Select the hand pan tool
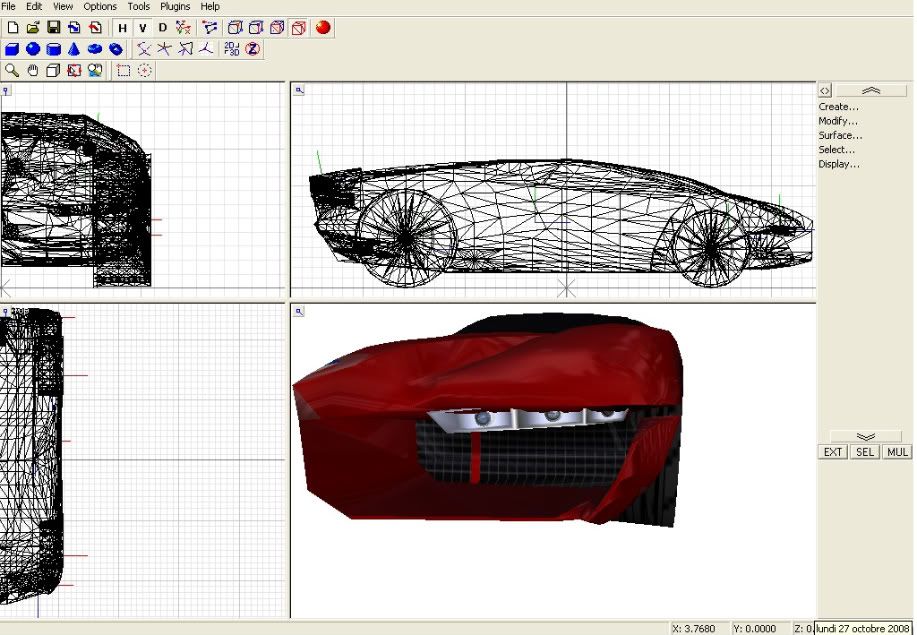The width and height of the screenshot is (917, 635). coord(33,70)
